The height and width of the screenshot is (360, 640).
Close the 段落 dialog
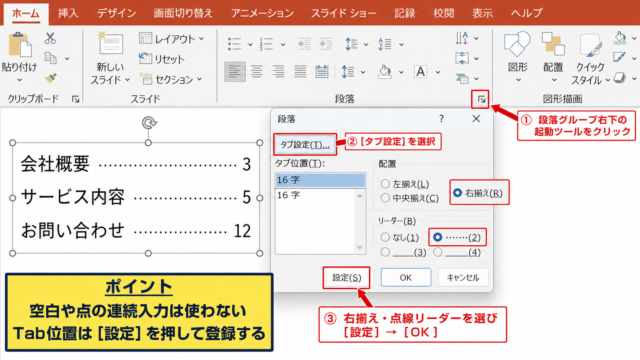pyautogui.click(x=476, y=119)
